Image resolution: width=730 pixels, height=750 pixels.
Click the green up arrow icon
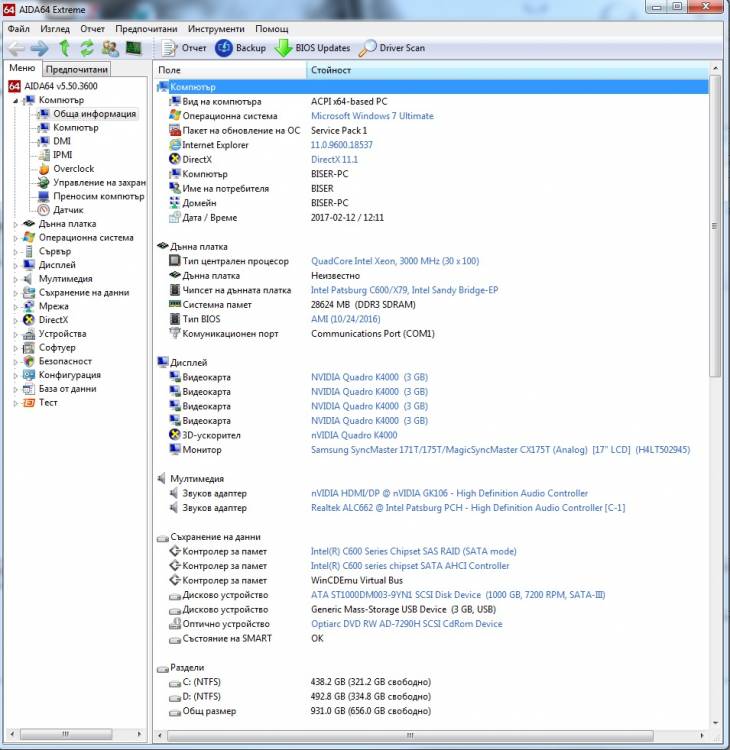click(65, 48)
